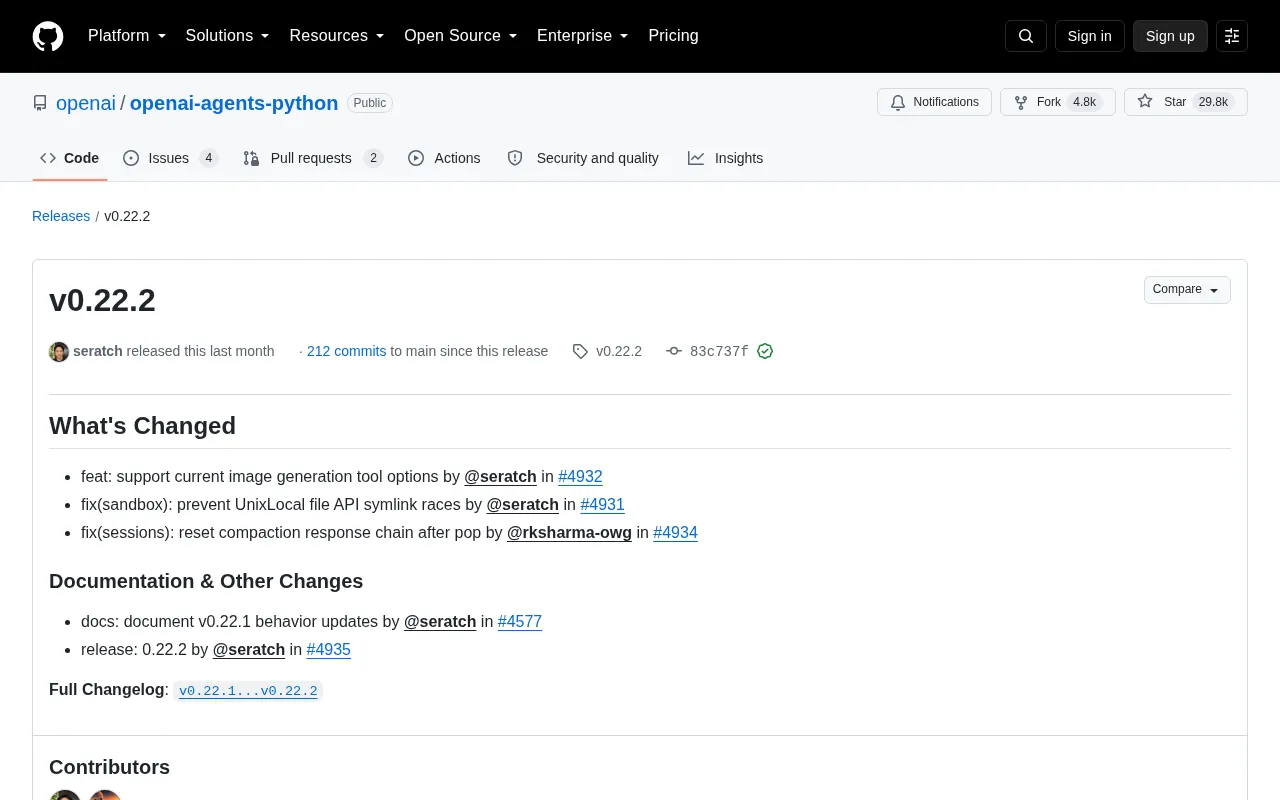The image size is (1280, 800).
Task: Click the Notifications bell button
Action: (x=934, y=102)
